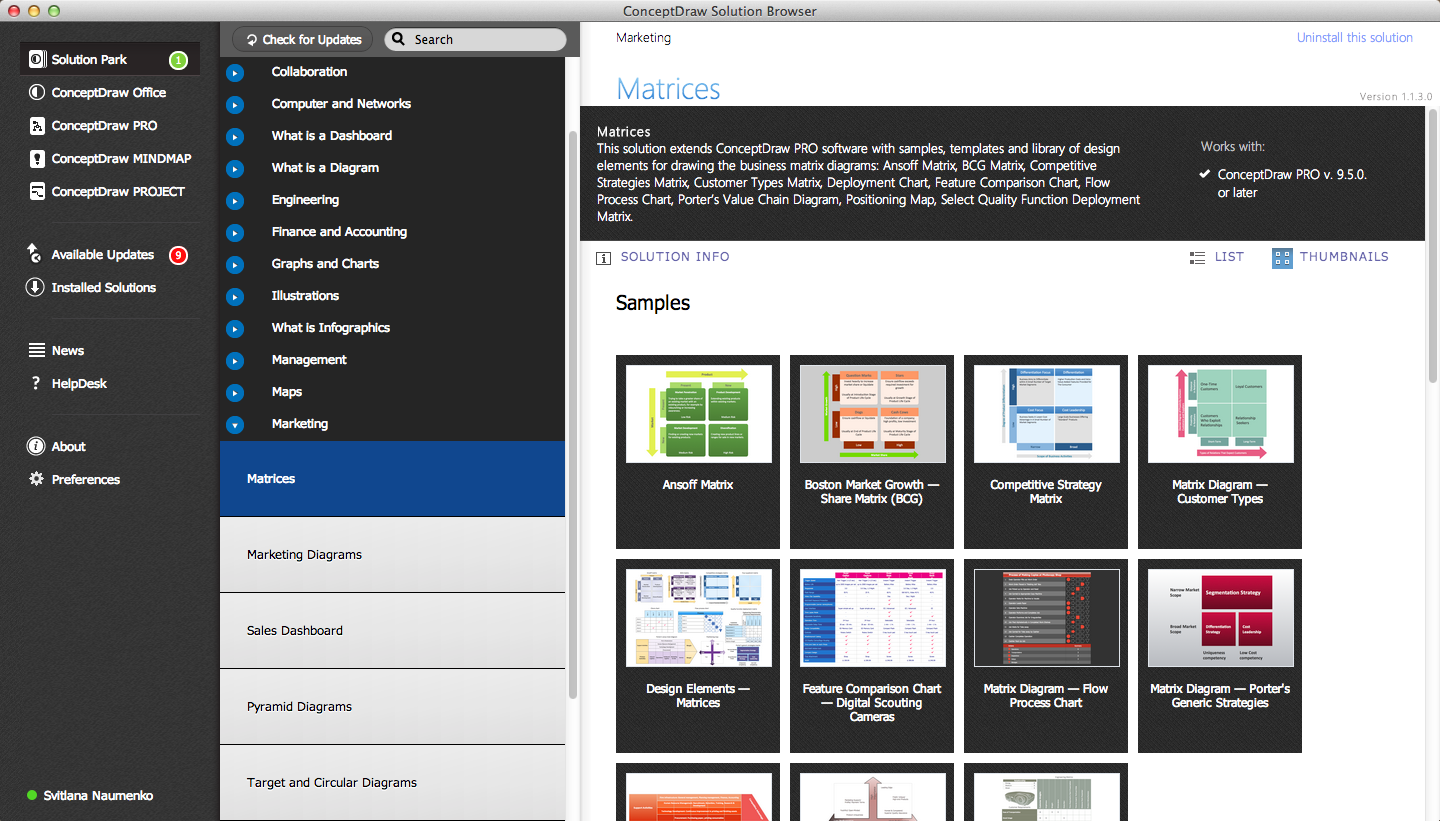Click the ConceptDraw PROJECT icon
Screen dimensions: 1440x821
37,191
